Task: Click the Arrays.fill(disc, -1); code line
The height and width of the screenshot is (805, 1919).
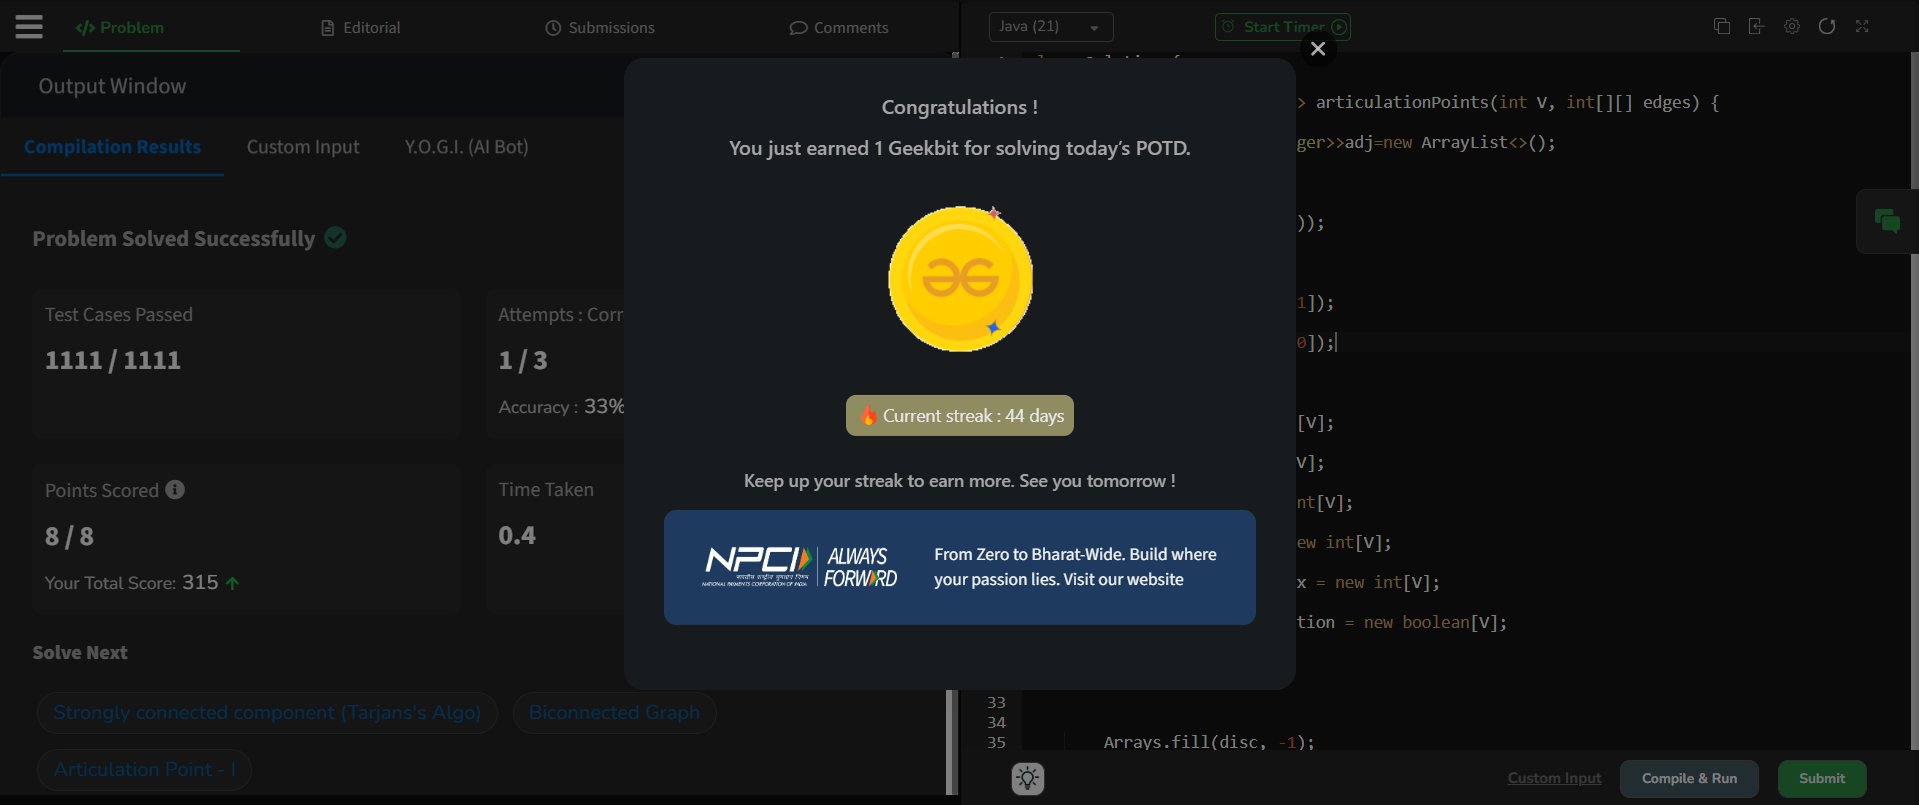Action: [x=1209, y=742]
